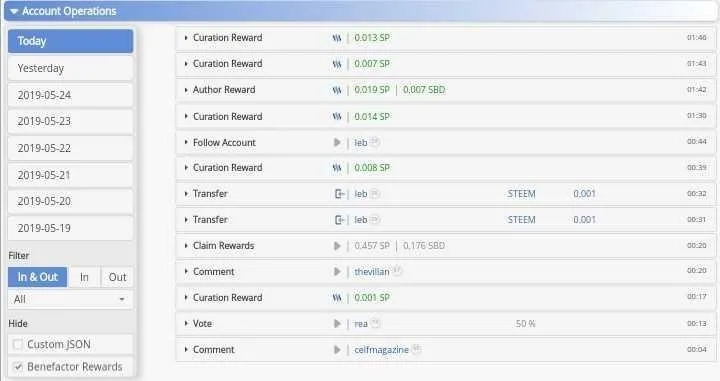Screen dimensions: 720x381
Task: Click the outgoing transfer icon at 00:31
Action: coord(339,220)
